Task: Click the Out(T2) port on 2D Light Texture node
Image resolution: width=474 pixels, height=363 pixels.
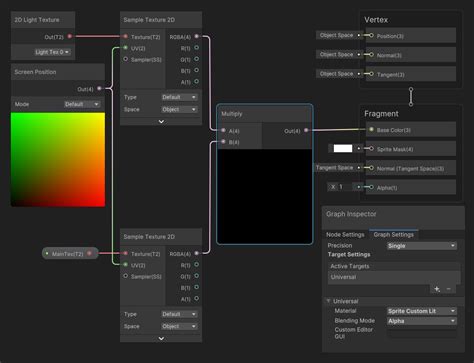Action: [x=70, y=36]
